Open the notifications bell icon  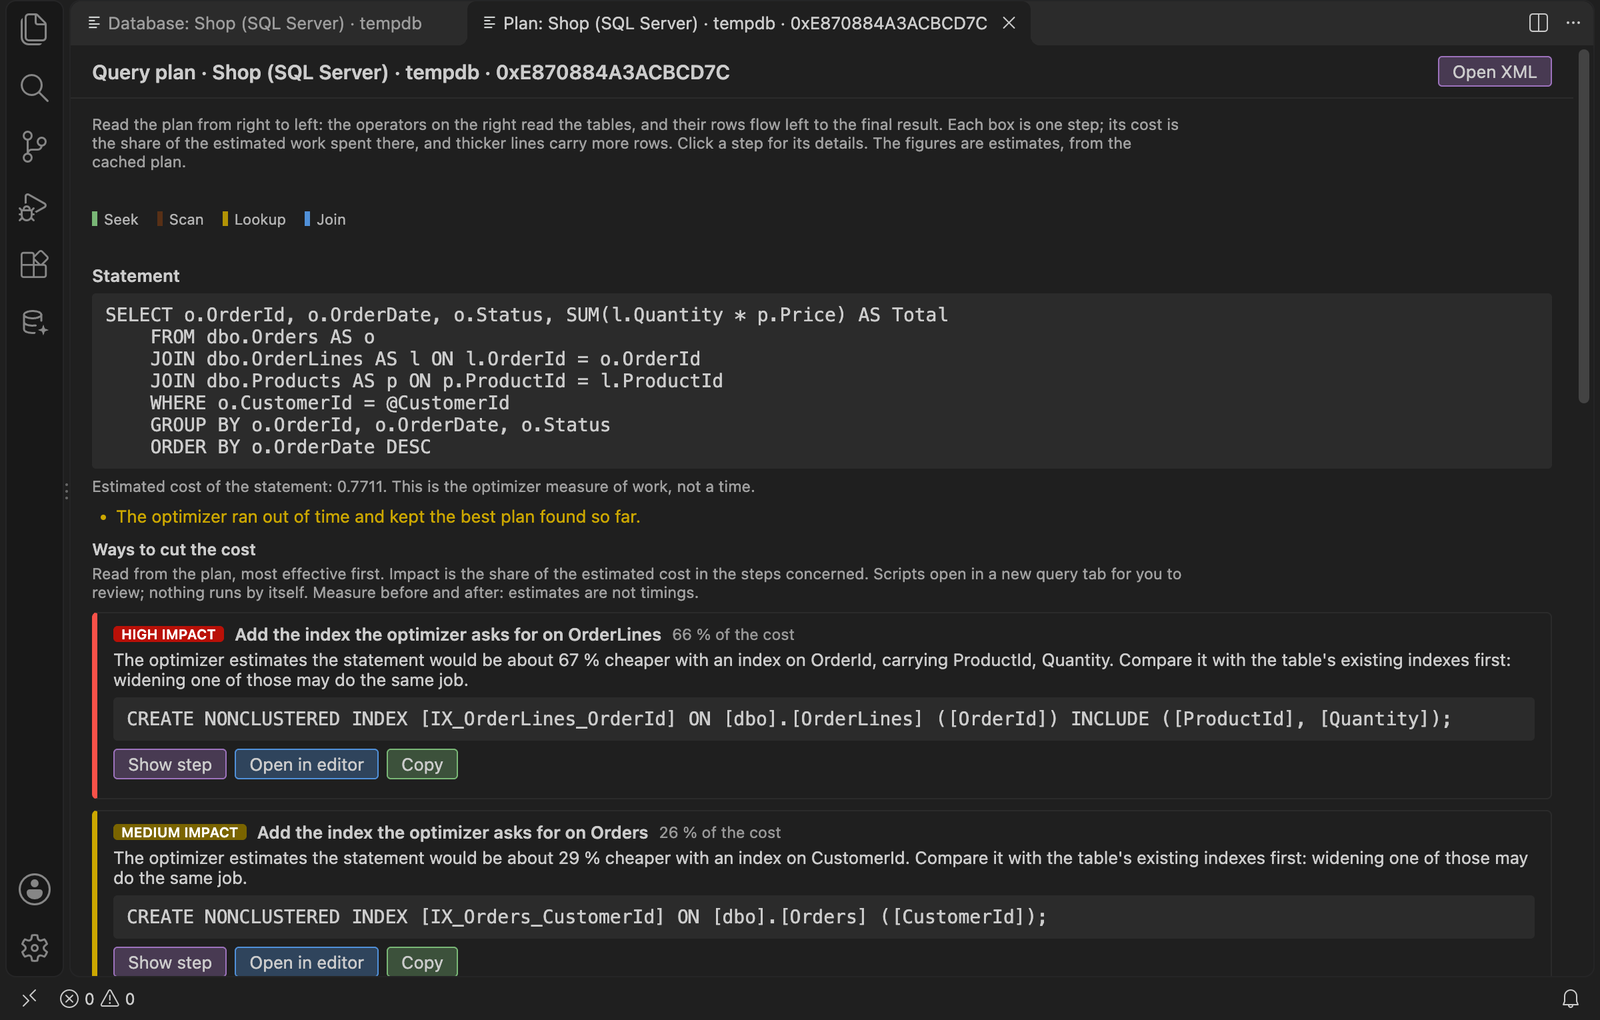1570,998
